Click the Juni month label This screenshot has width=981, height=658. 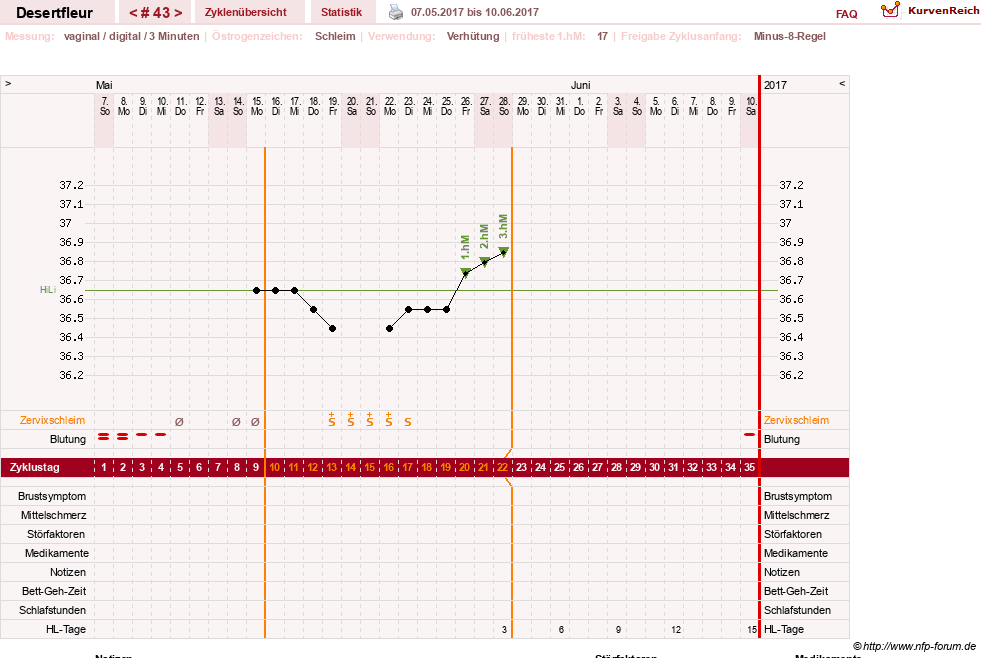coord(580,85)
